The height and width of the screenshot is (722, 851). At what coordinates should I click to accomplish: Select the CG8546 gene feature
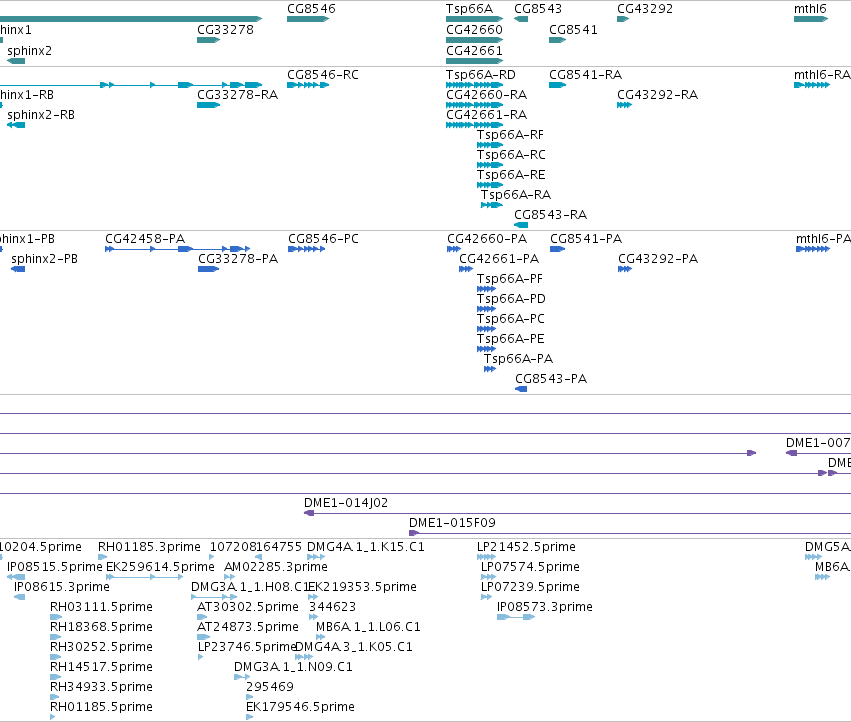(x=308, y=19)
